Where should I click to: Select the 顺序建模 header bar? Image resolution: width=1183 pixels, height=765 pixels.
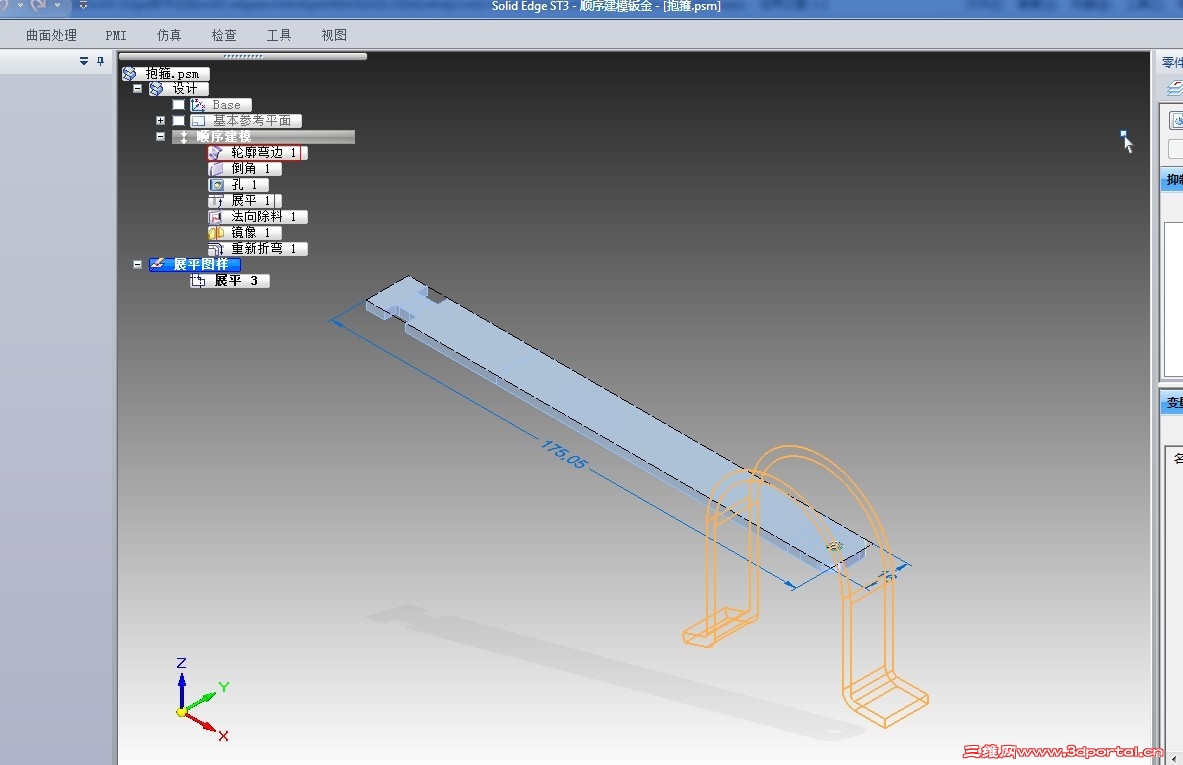click(x=263, y=137)
